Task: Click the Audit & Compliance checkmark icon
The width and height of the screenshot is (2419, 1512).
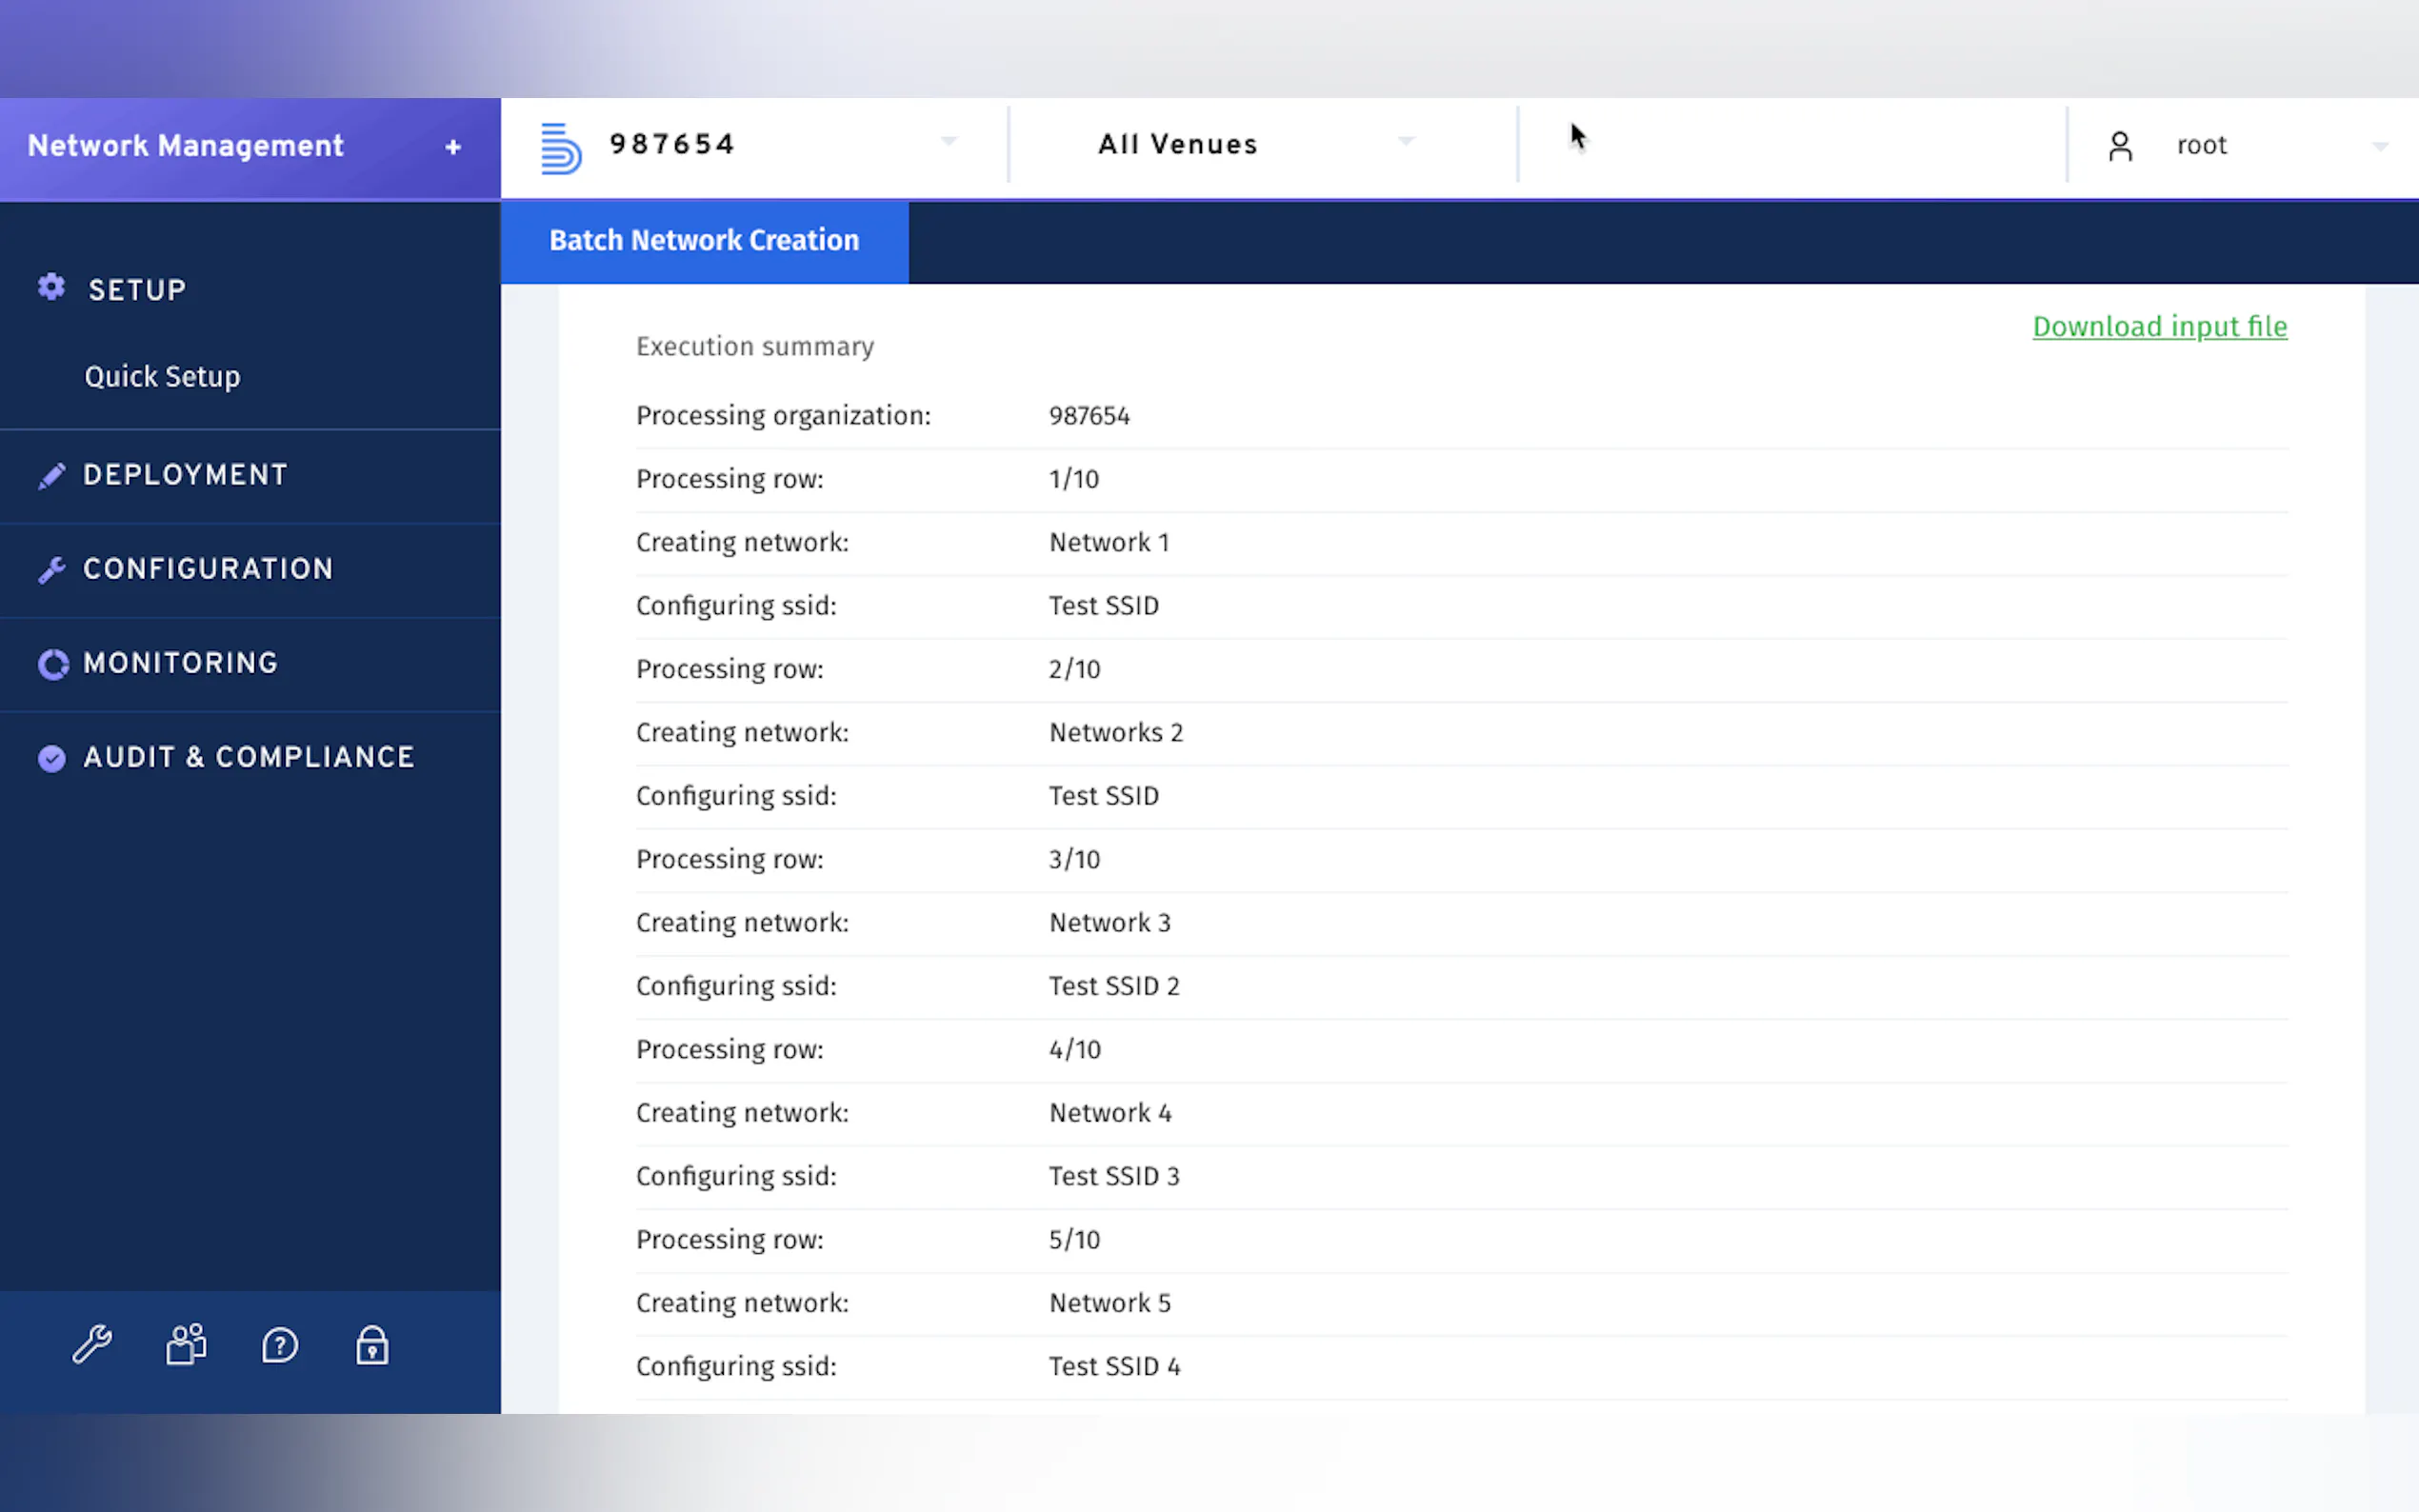Action: point(52,758)
